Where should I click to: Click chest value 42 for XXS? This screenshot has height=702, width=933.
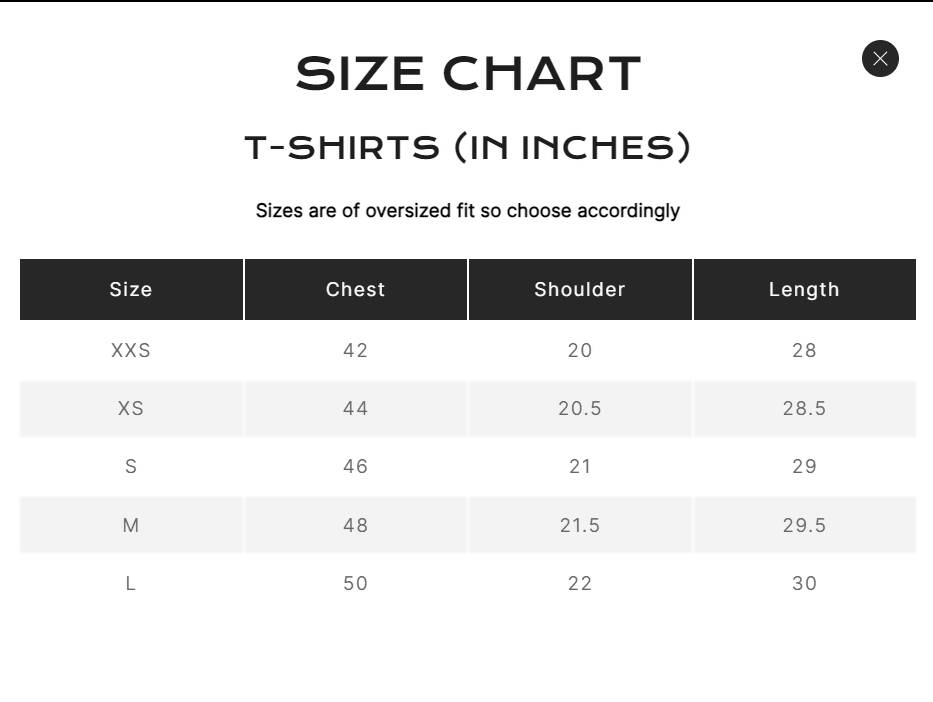coord(356,350)
